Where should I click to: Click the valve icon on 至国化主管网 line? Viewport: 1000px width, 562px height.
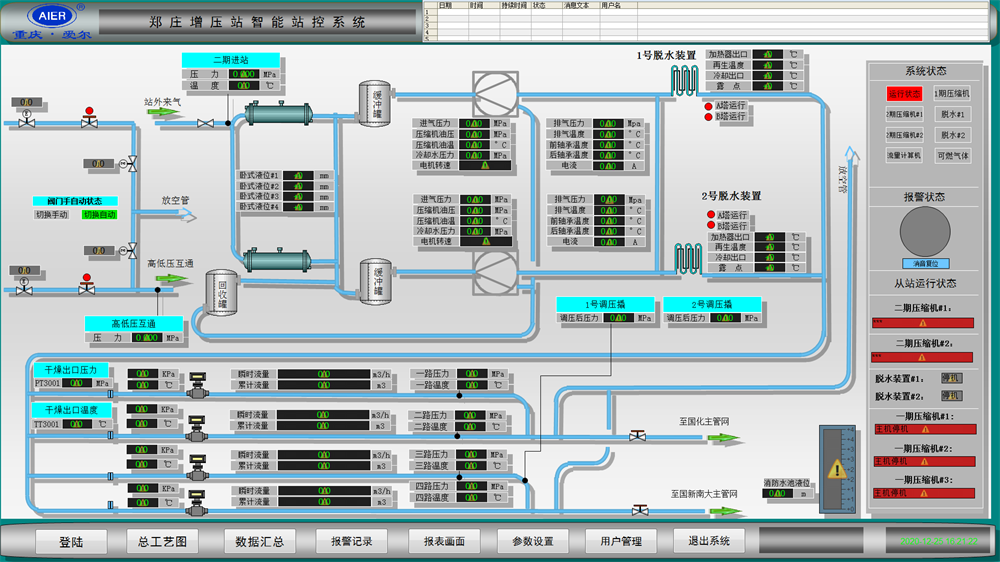coord(637,436)
